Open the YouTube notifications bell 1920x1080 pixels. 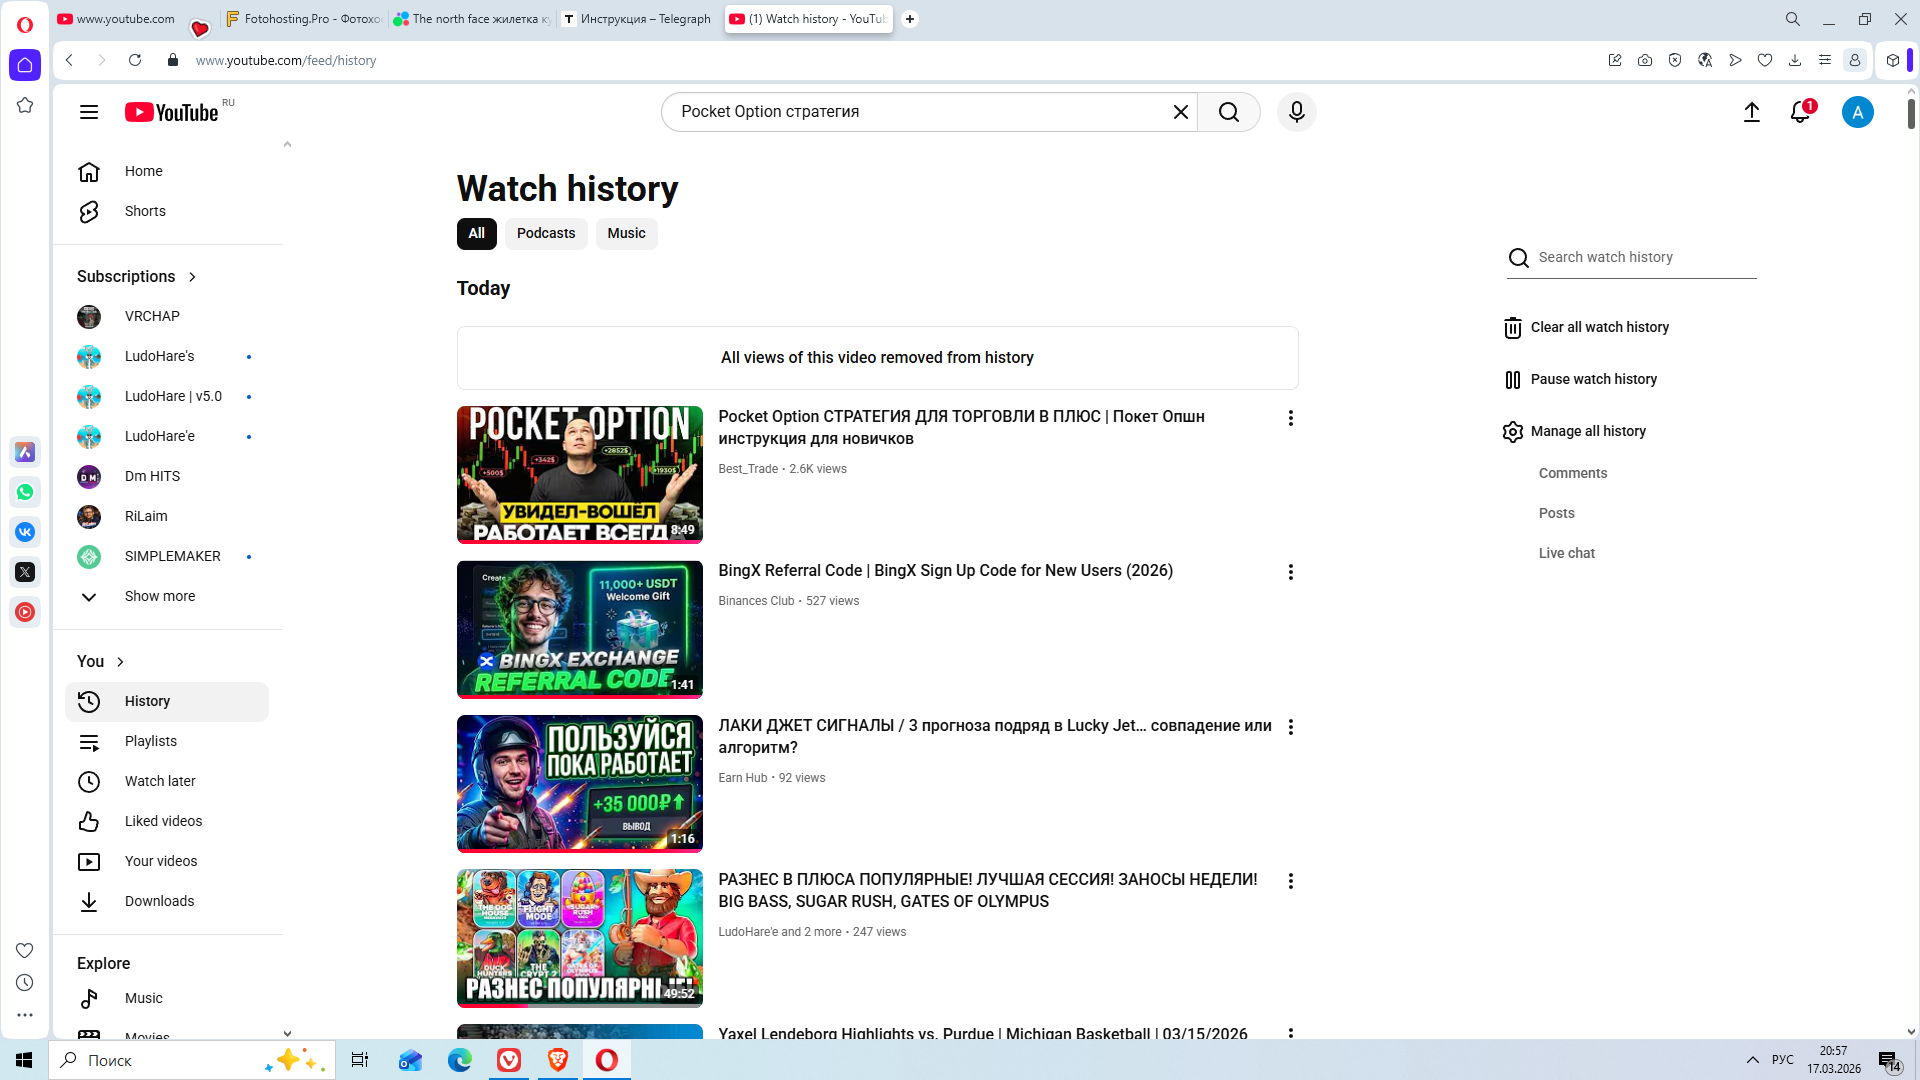pos(1800,112)
